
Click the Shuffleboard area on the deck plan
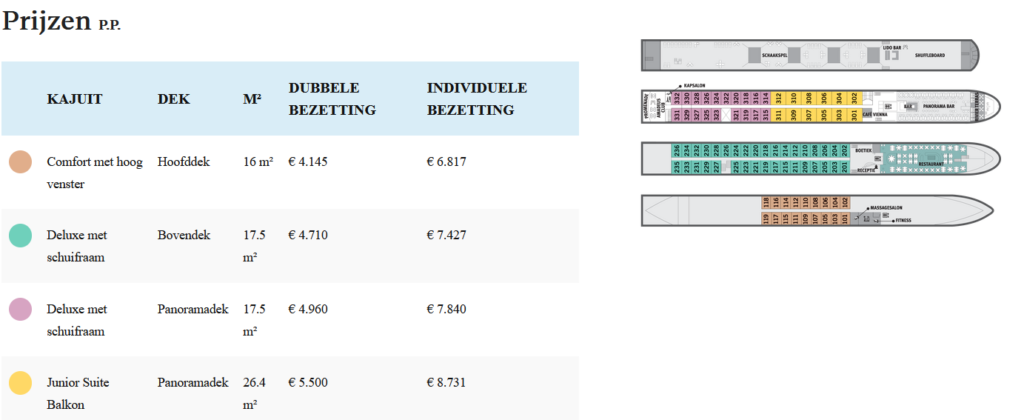pos(931,55)
